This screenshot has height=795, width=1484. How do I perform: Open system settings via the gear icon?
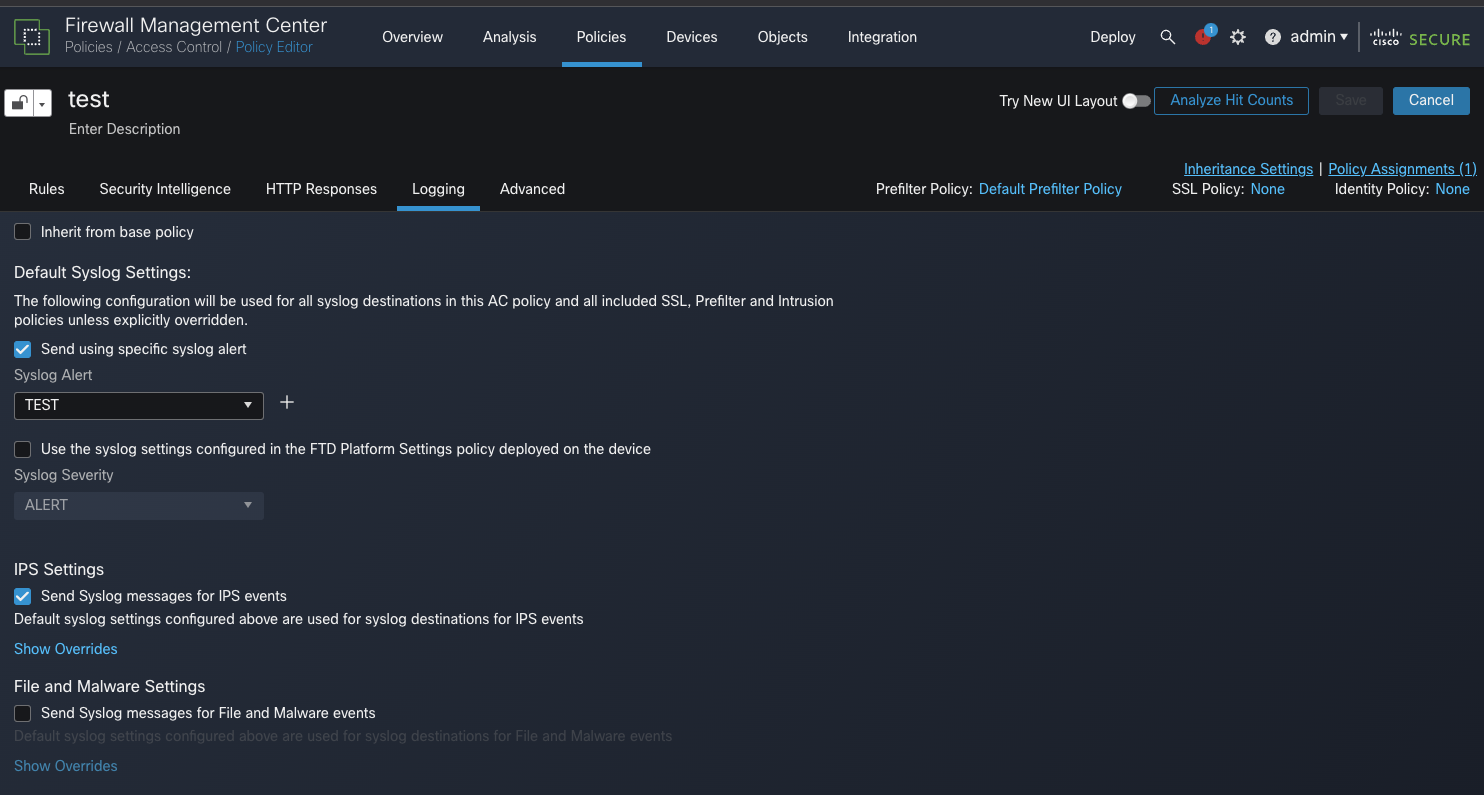click(1238, 37)
